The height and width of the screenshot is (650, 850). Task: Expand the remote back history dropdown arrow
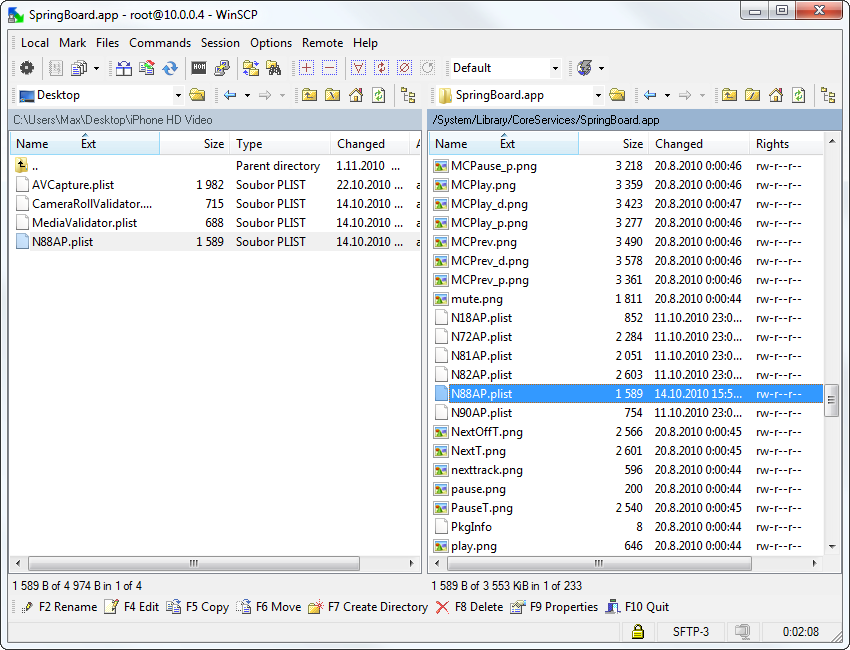pos(667,95)
